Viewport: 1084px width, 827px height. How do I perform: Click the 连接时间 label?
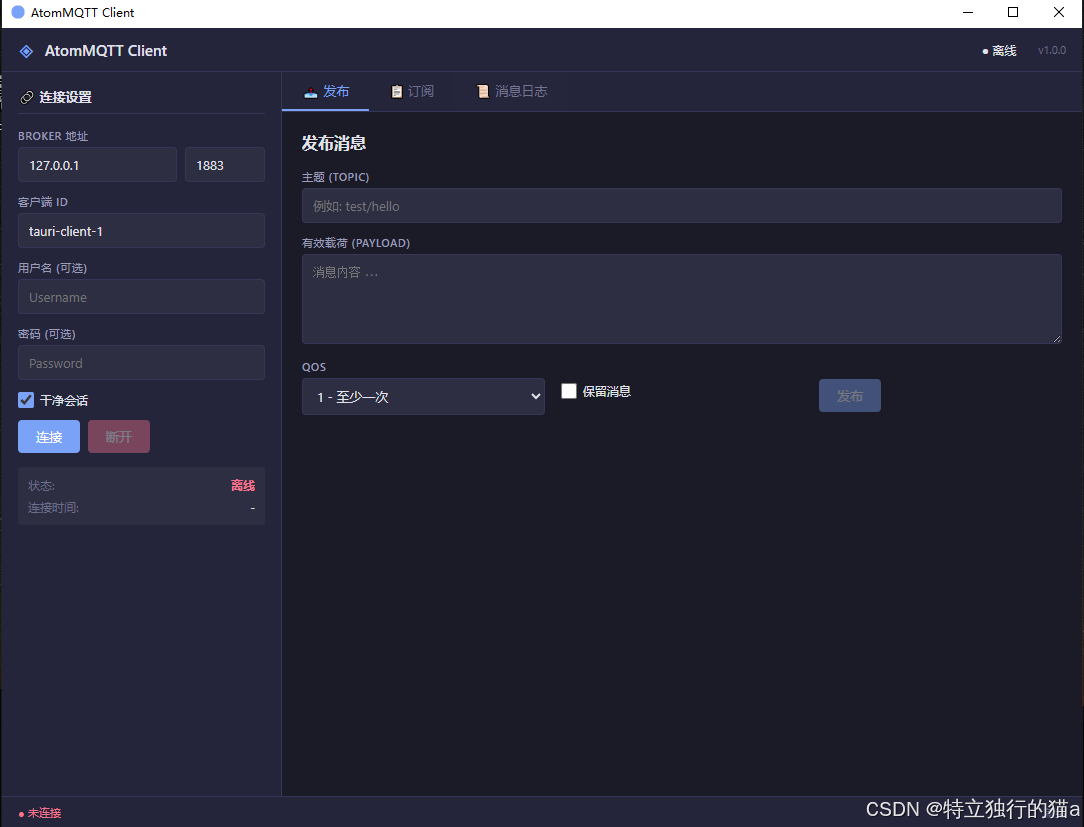pos(53,508)
